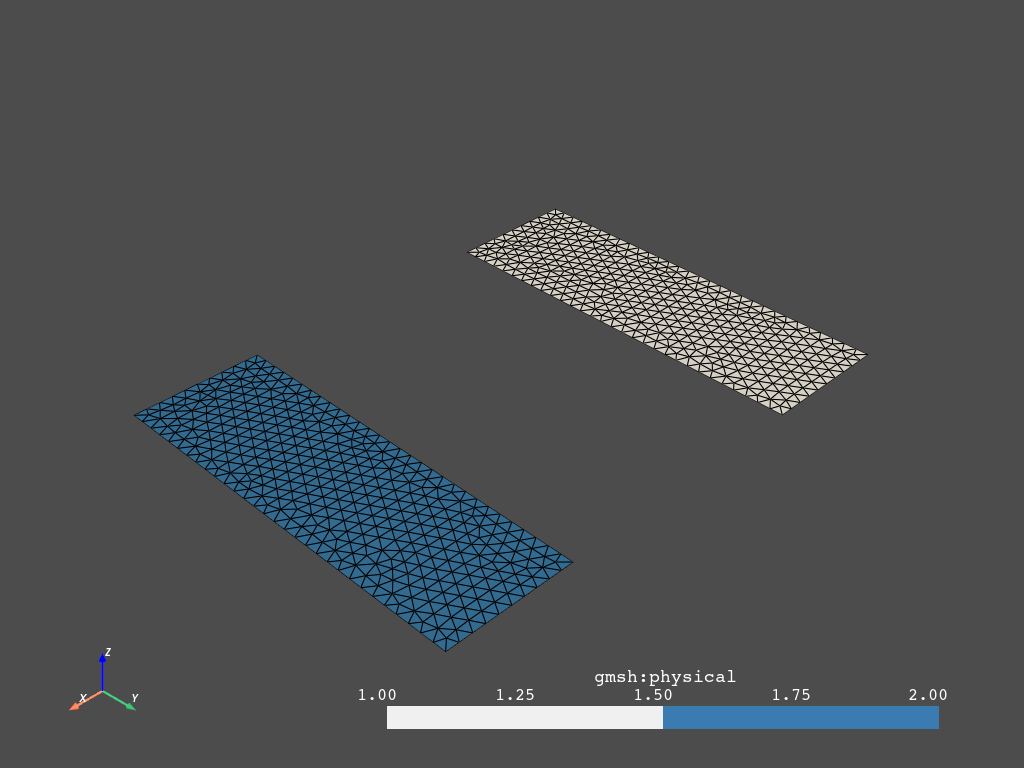Click the blue triangulated mesh surface

(x=353, y=503)
